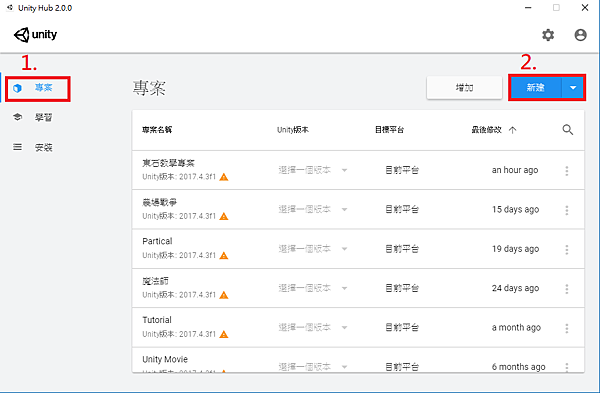This screenshot has height=393, width=600.
Task: Click warning triangle on 農場戰爭 project
Action: 224,216
